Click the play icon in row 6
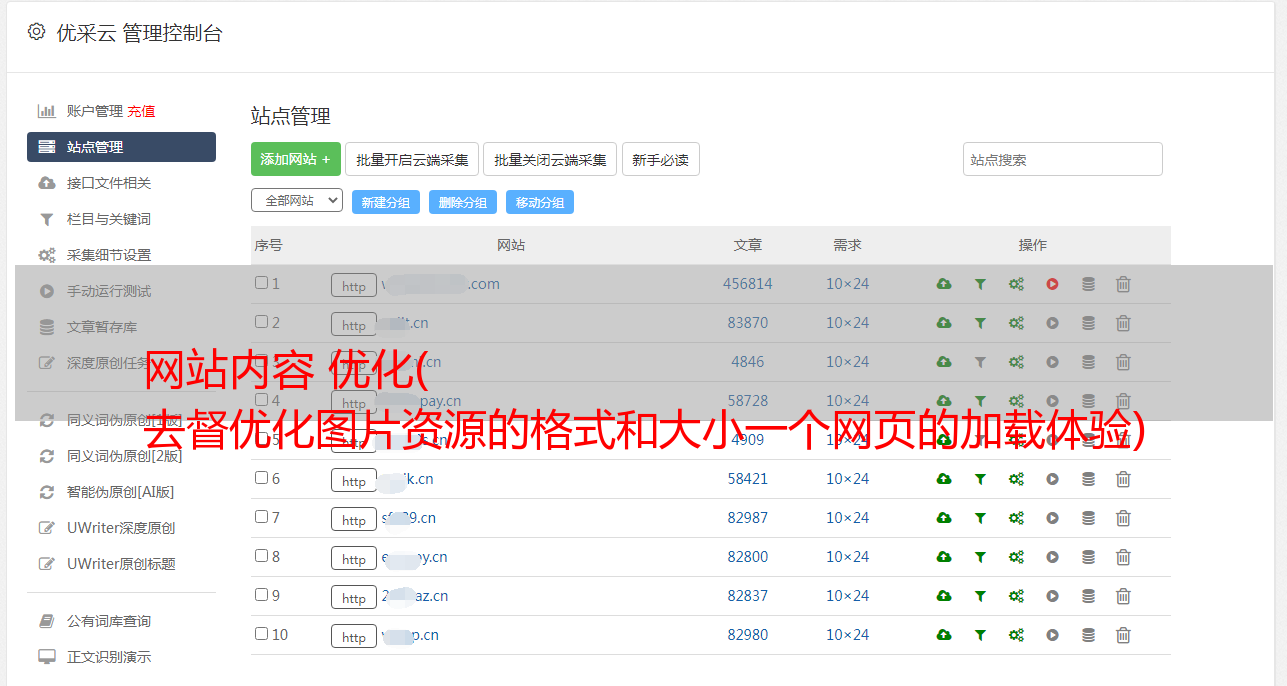This screenshot has width=1287, height=686. pyautogui.click(x=1052, y=479)
